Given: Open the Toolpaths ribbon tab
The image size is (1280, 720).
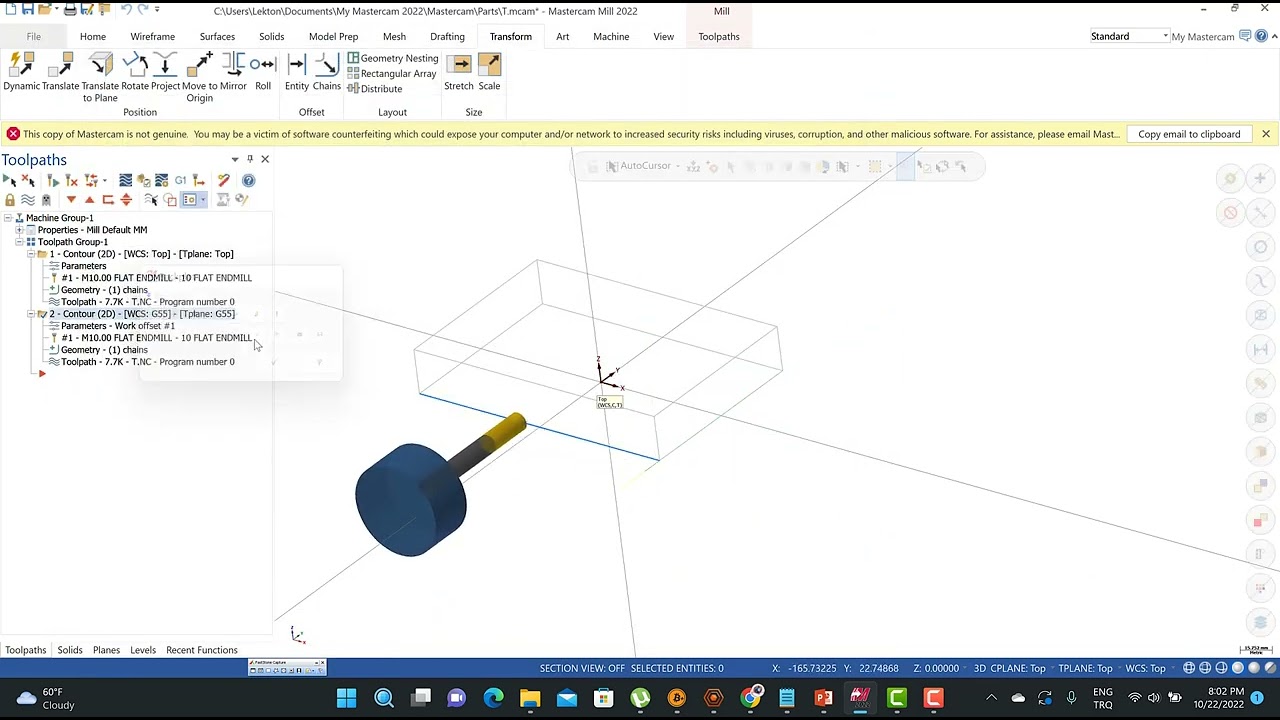Looking at the screenshot, I should 719,37.
